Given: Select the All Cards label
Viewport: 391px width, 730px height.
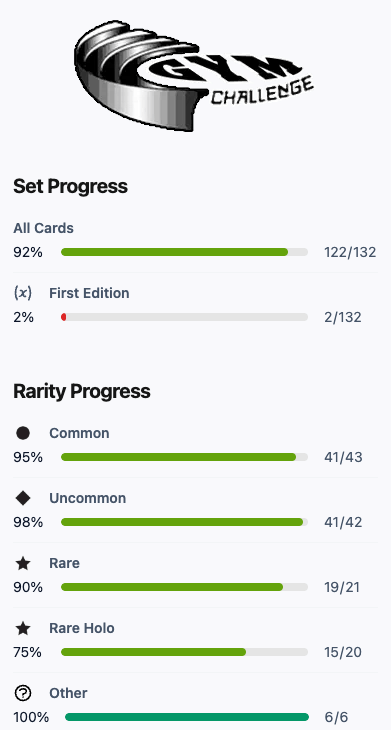Looking at the screenshot, I should point(43,228).
